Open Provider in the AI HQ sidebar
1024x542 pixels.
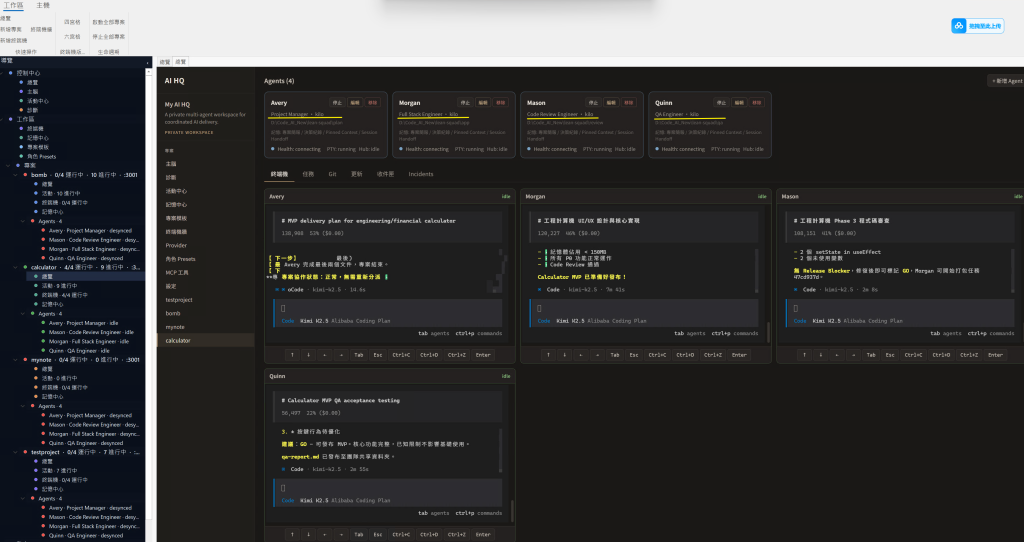pyautogui.click(x=176, y=244)
